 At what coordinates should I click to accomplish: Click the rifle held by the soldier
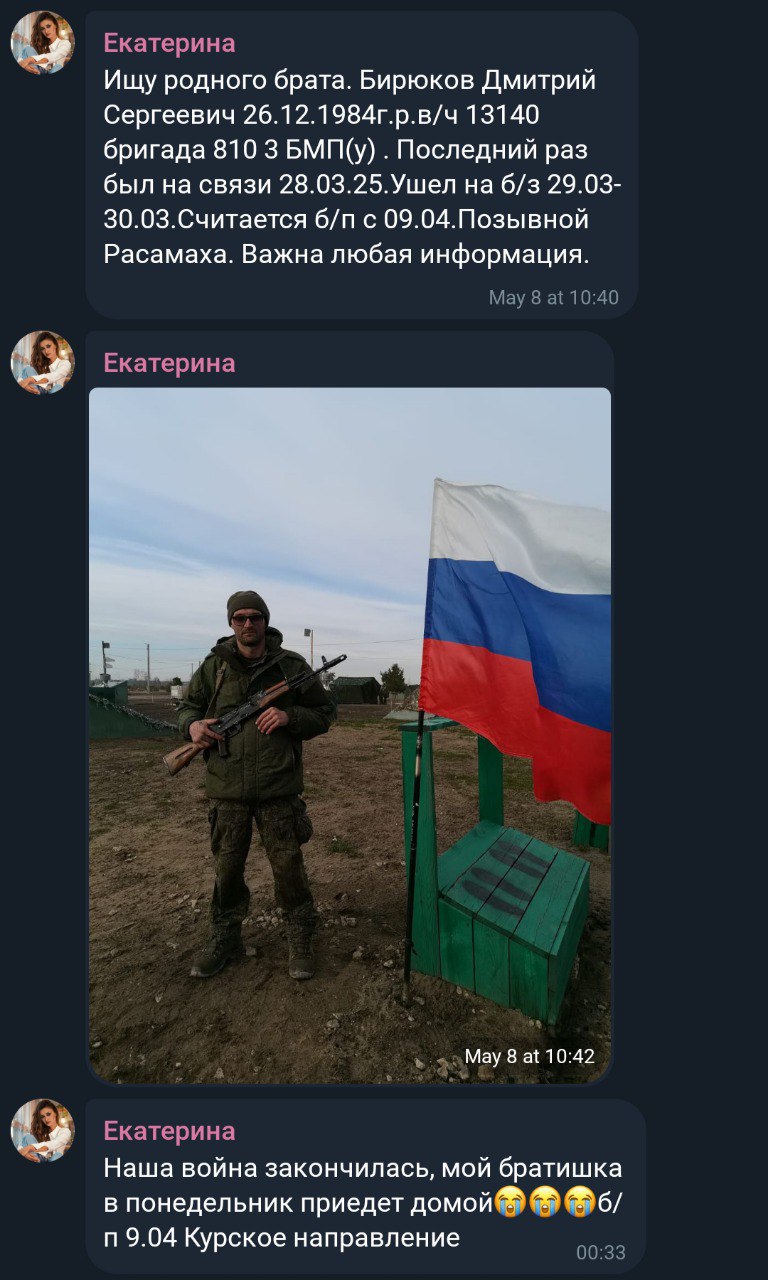[253, 711]
